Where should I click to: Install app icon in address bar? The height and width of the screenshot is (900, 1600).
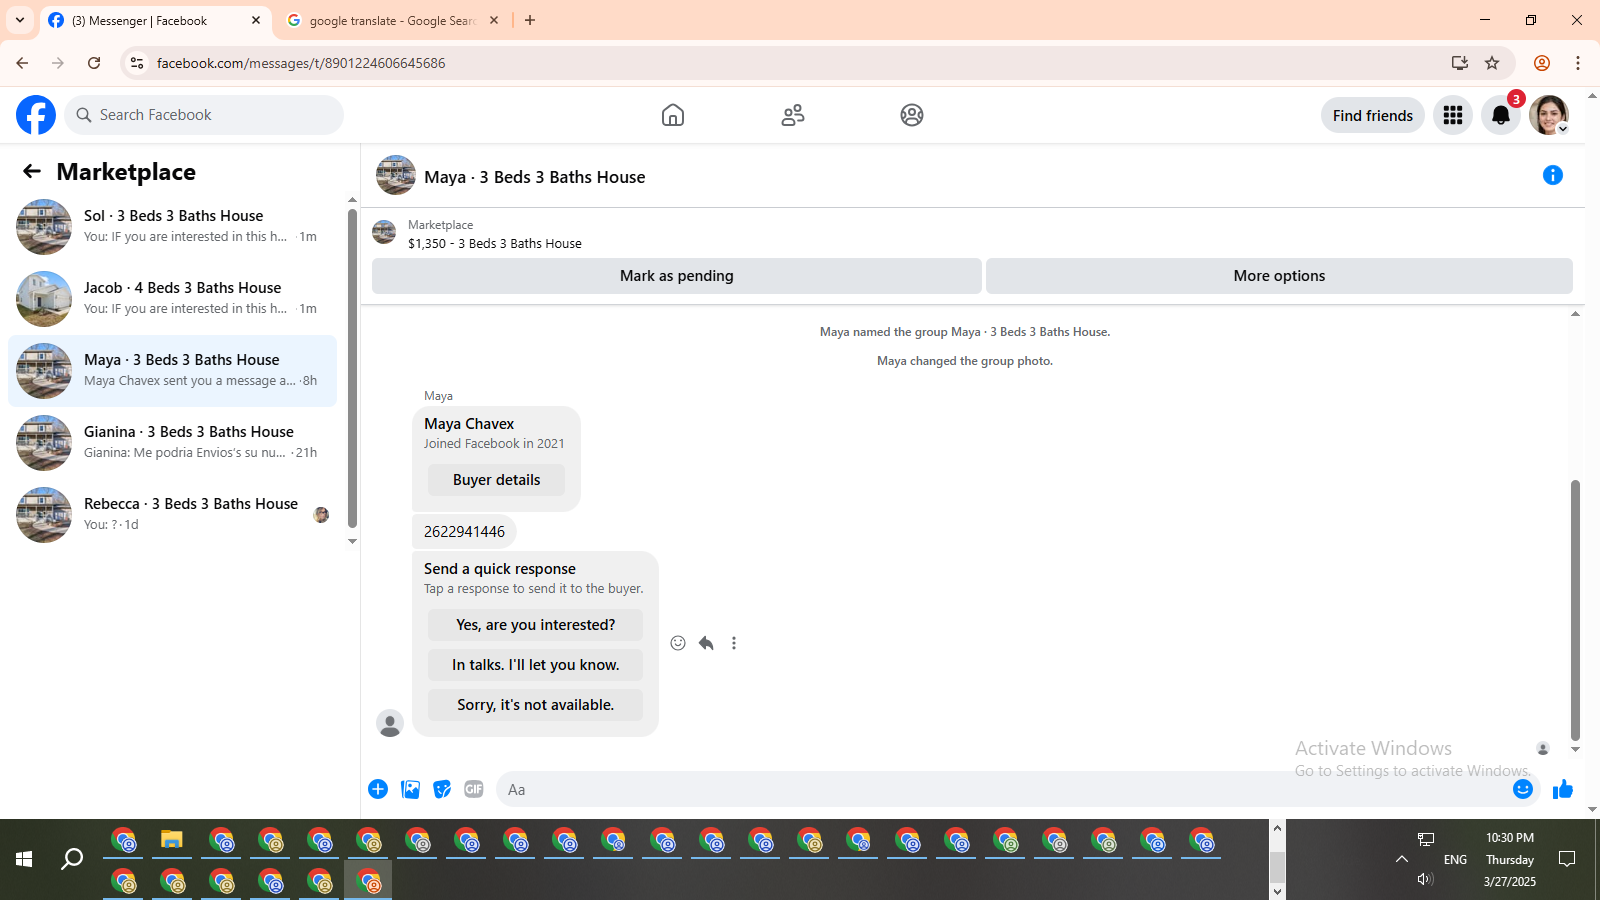point(1460,63)
